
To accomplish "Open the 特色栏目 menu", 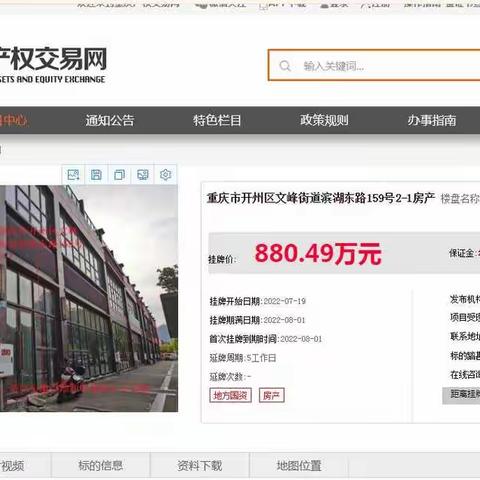I will (x=217, y=120).
